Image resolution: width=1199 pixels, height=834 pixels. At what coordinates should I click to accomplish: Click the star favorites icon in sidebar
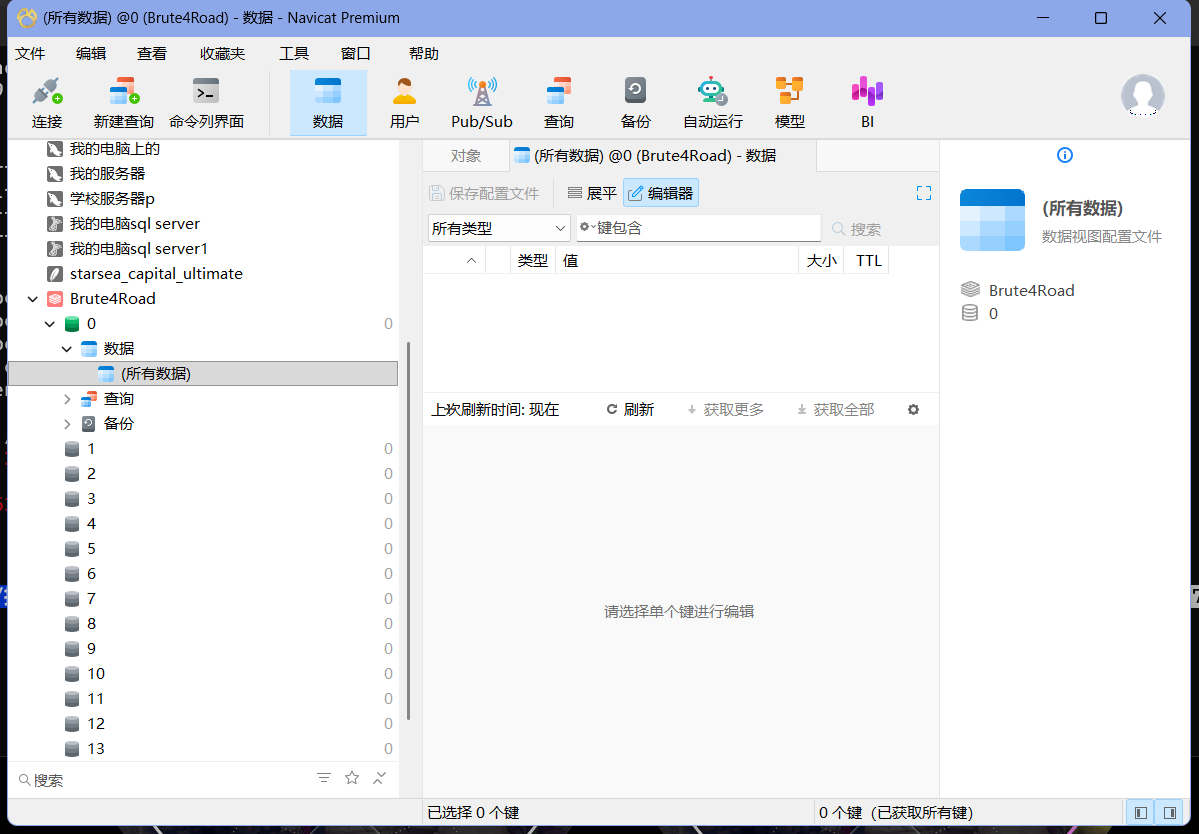point(352,778)
